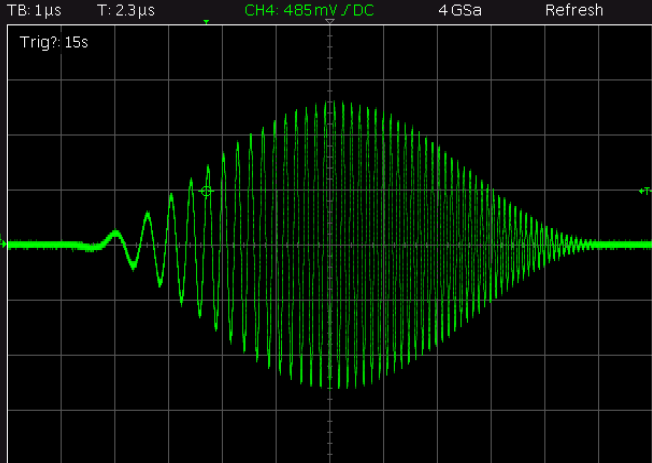The height and width of the screenshot is (463, 652).
Task: Click the flat baseline trace before the burst
Action: tap(50, 244)
